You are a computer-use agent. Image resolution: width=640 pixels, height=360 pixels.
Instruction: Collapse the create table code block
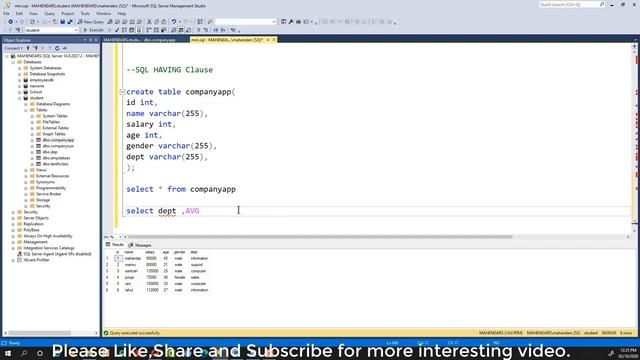tap(122, 92)
